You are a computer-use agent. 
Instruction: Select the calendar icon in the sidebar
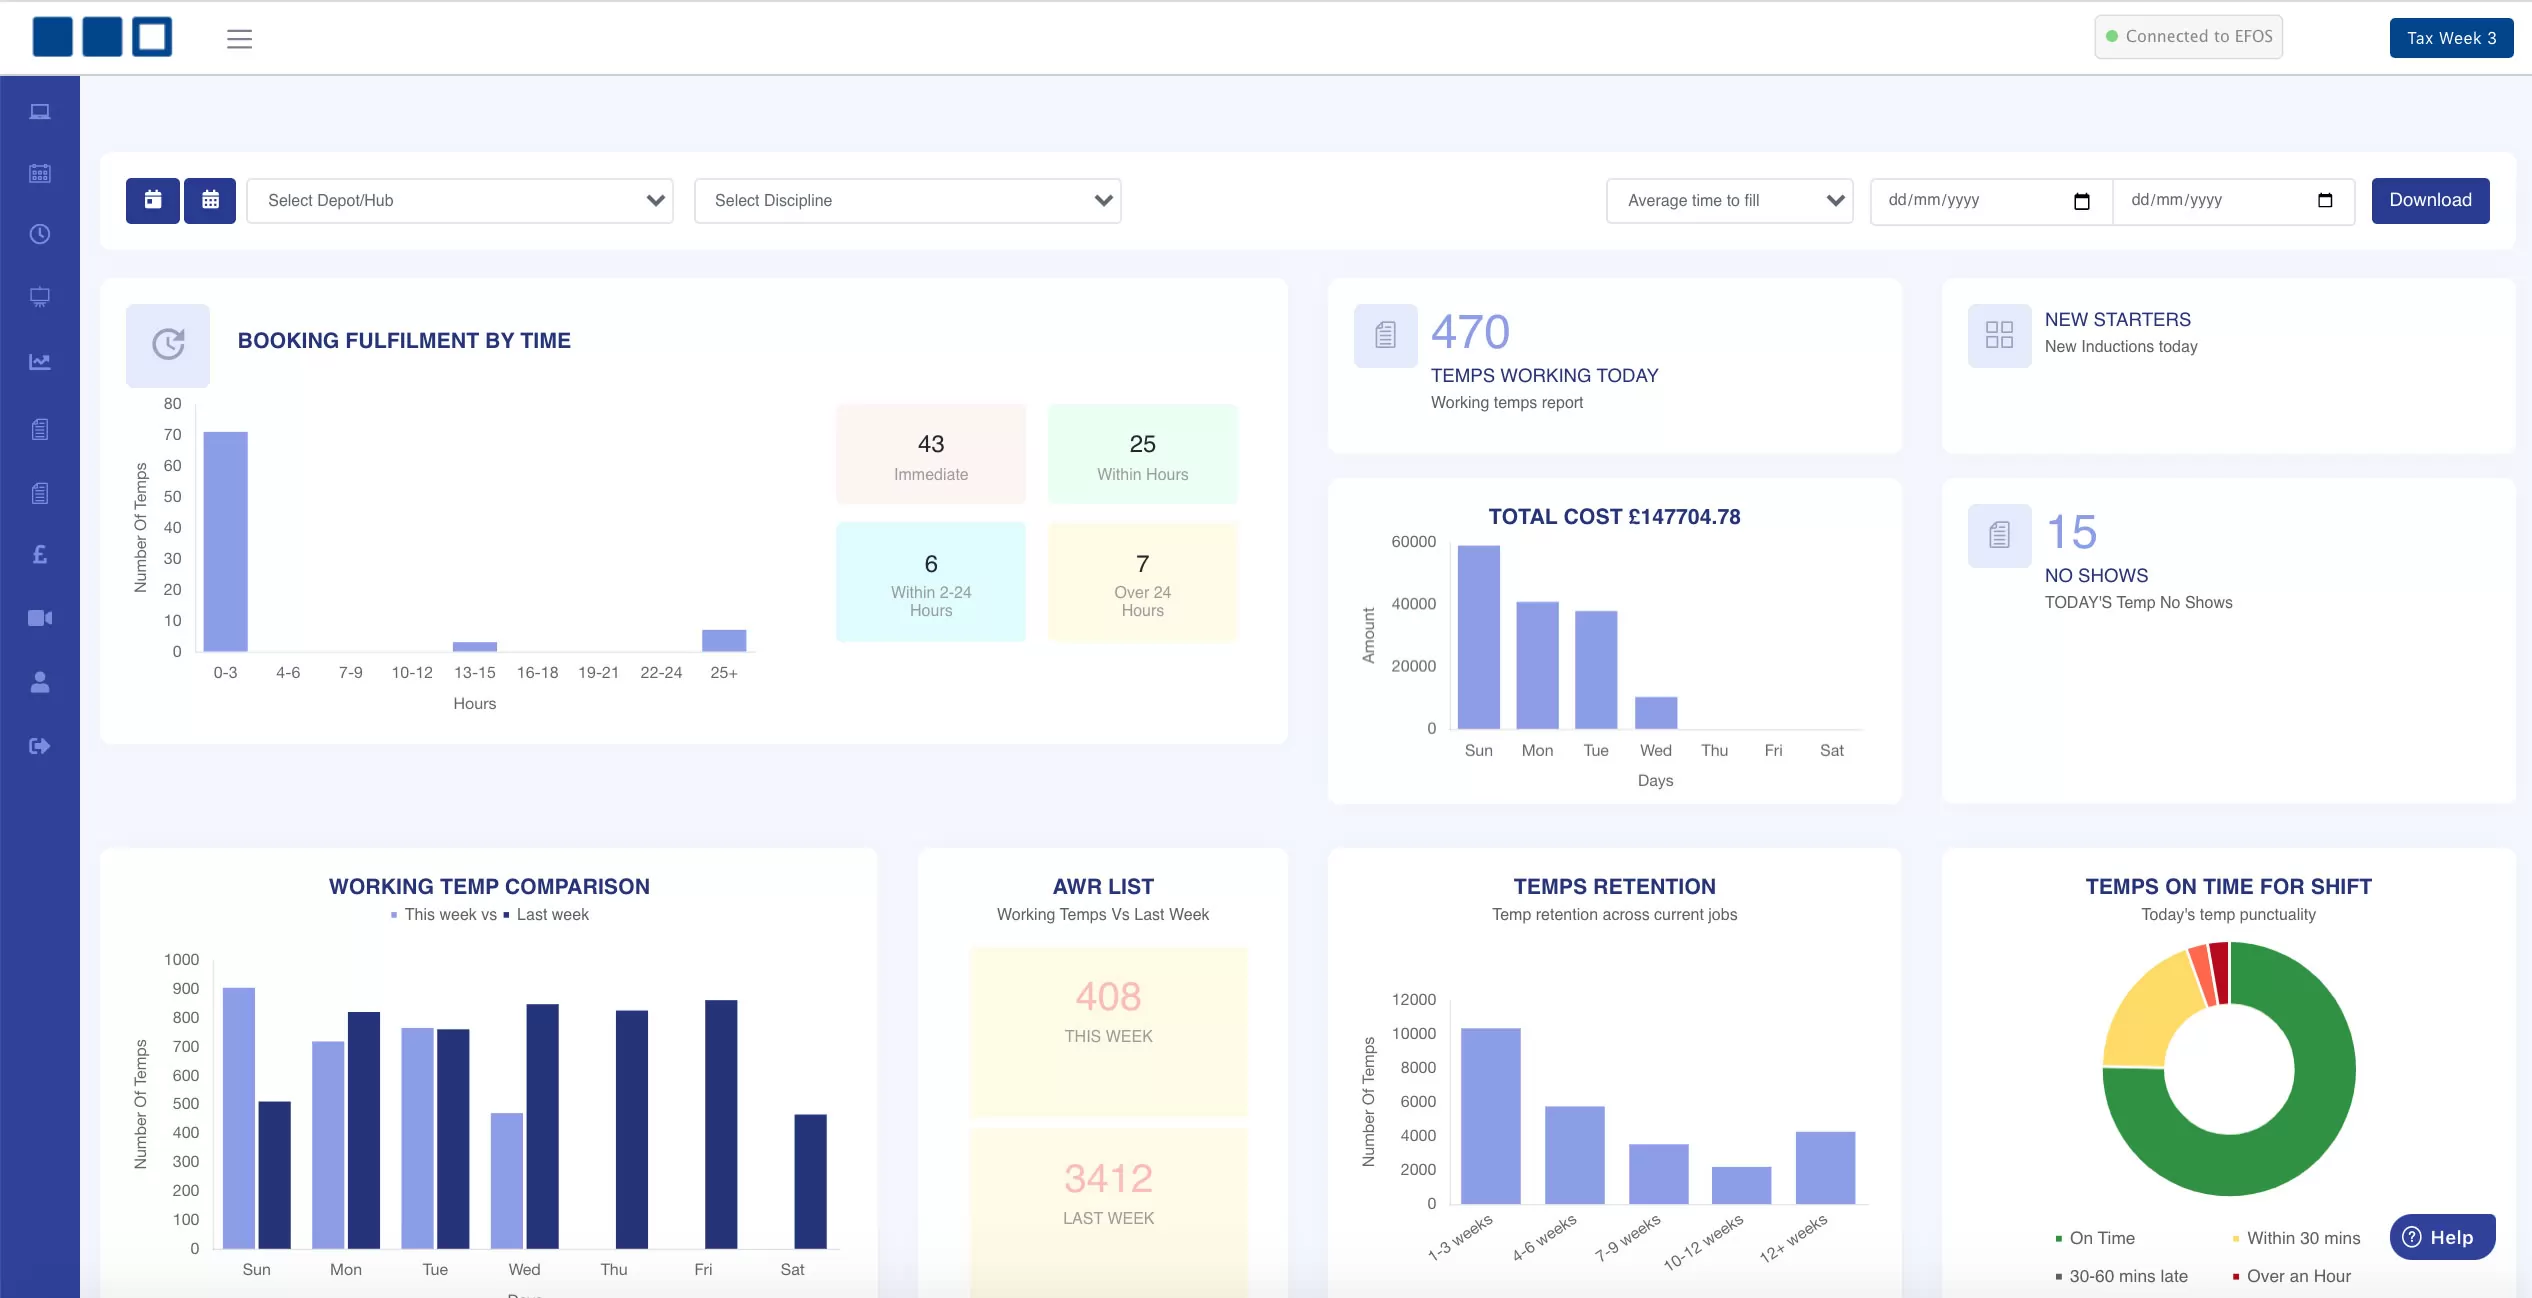(x=40, y=172)
